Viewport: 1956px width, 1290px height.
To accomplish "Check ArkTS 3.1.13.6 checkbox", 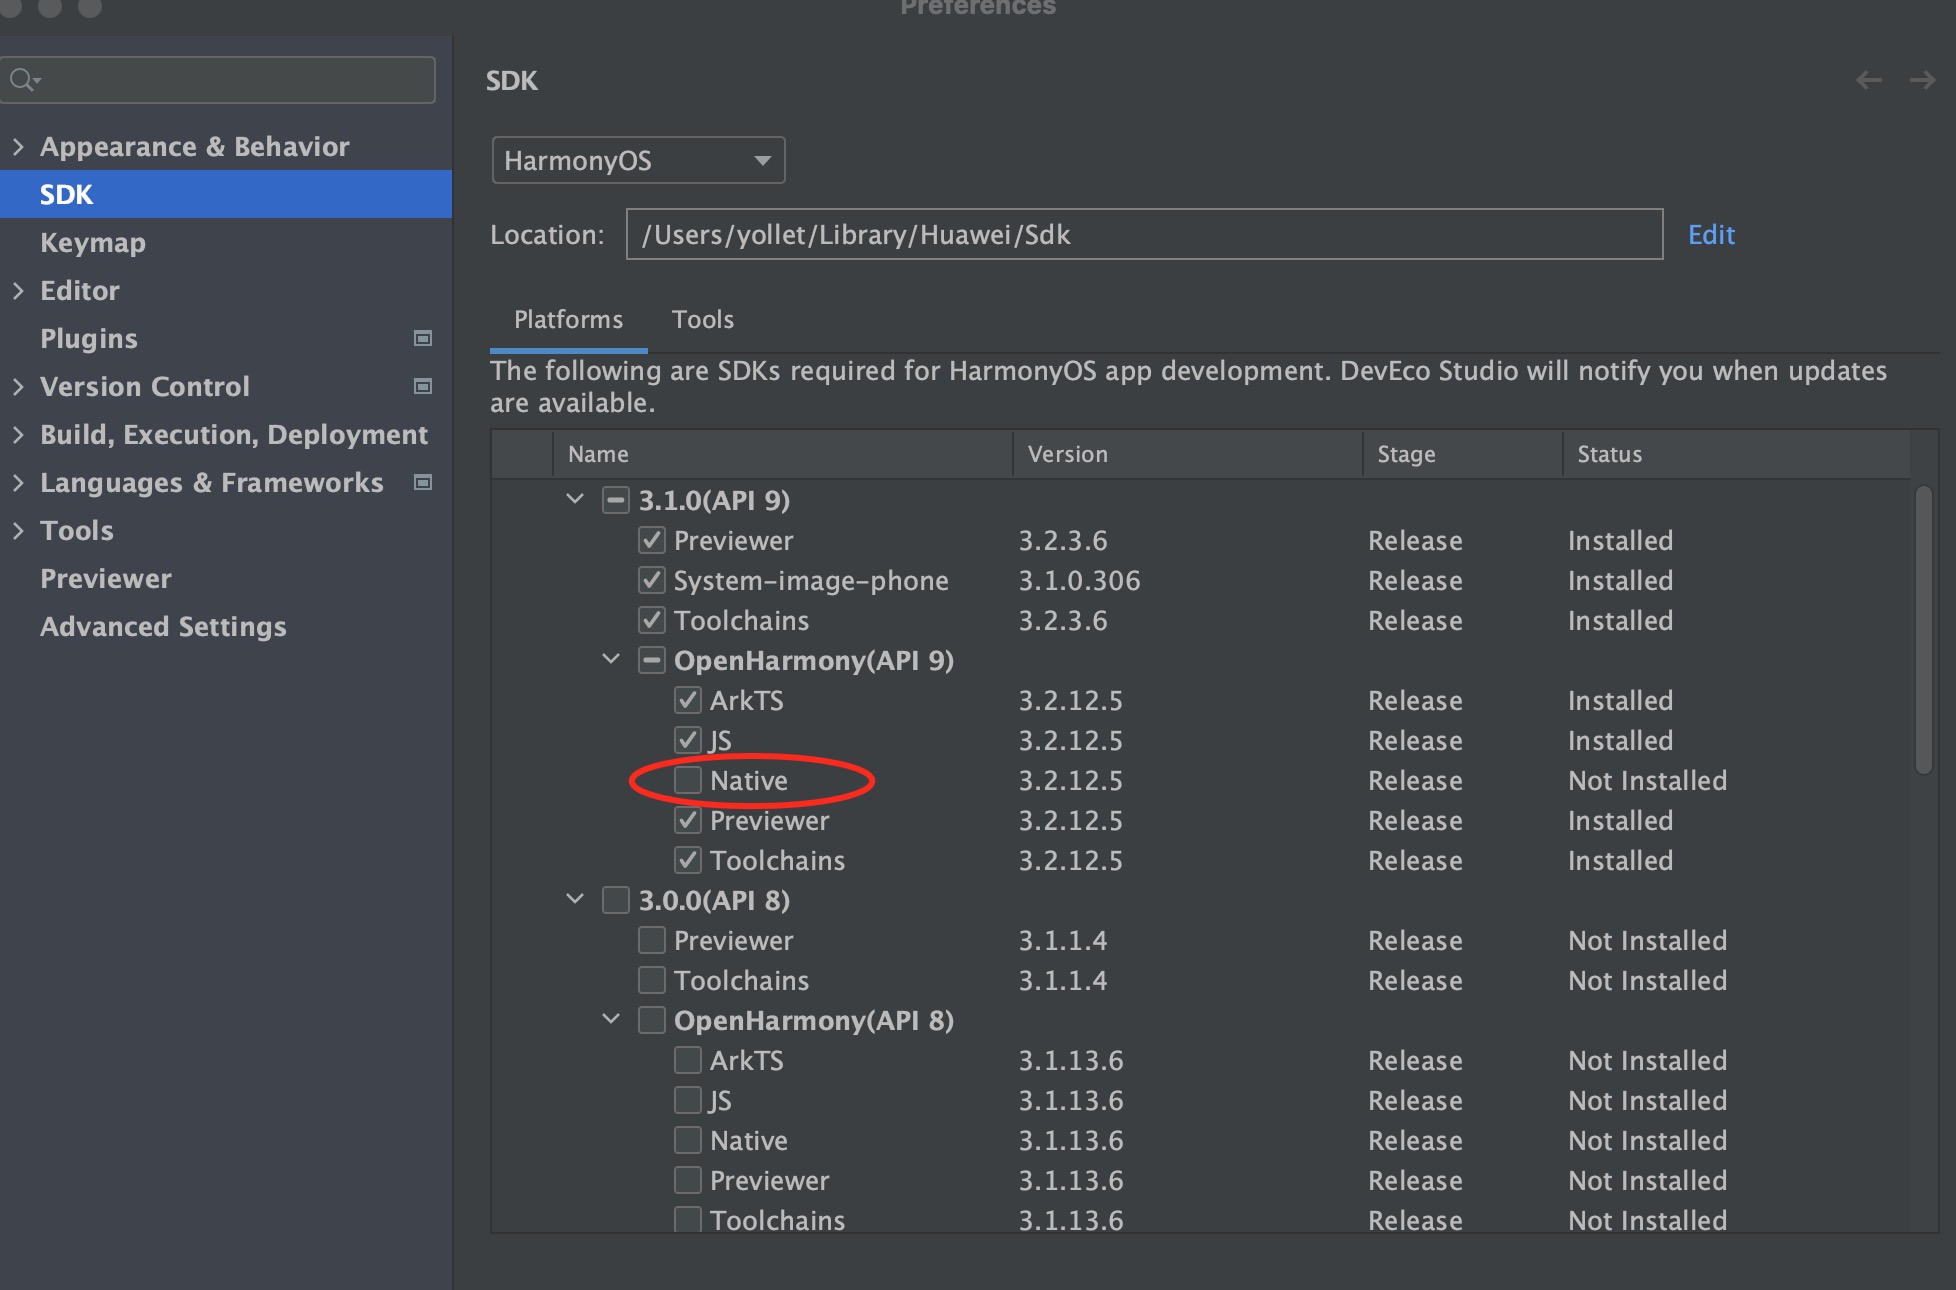I will 688,1060.
